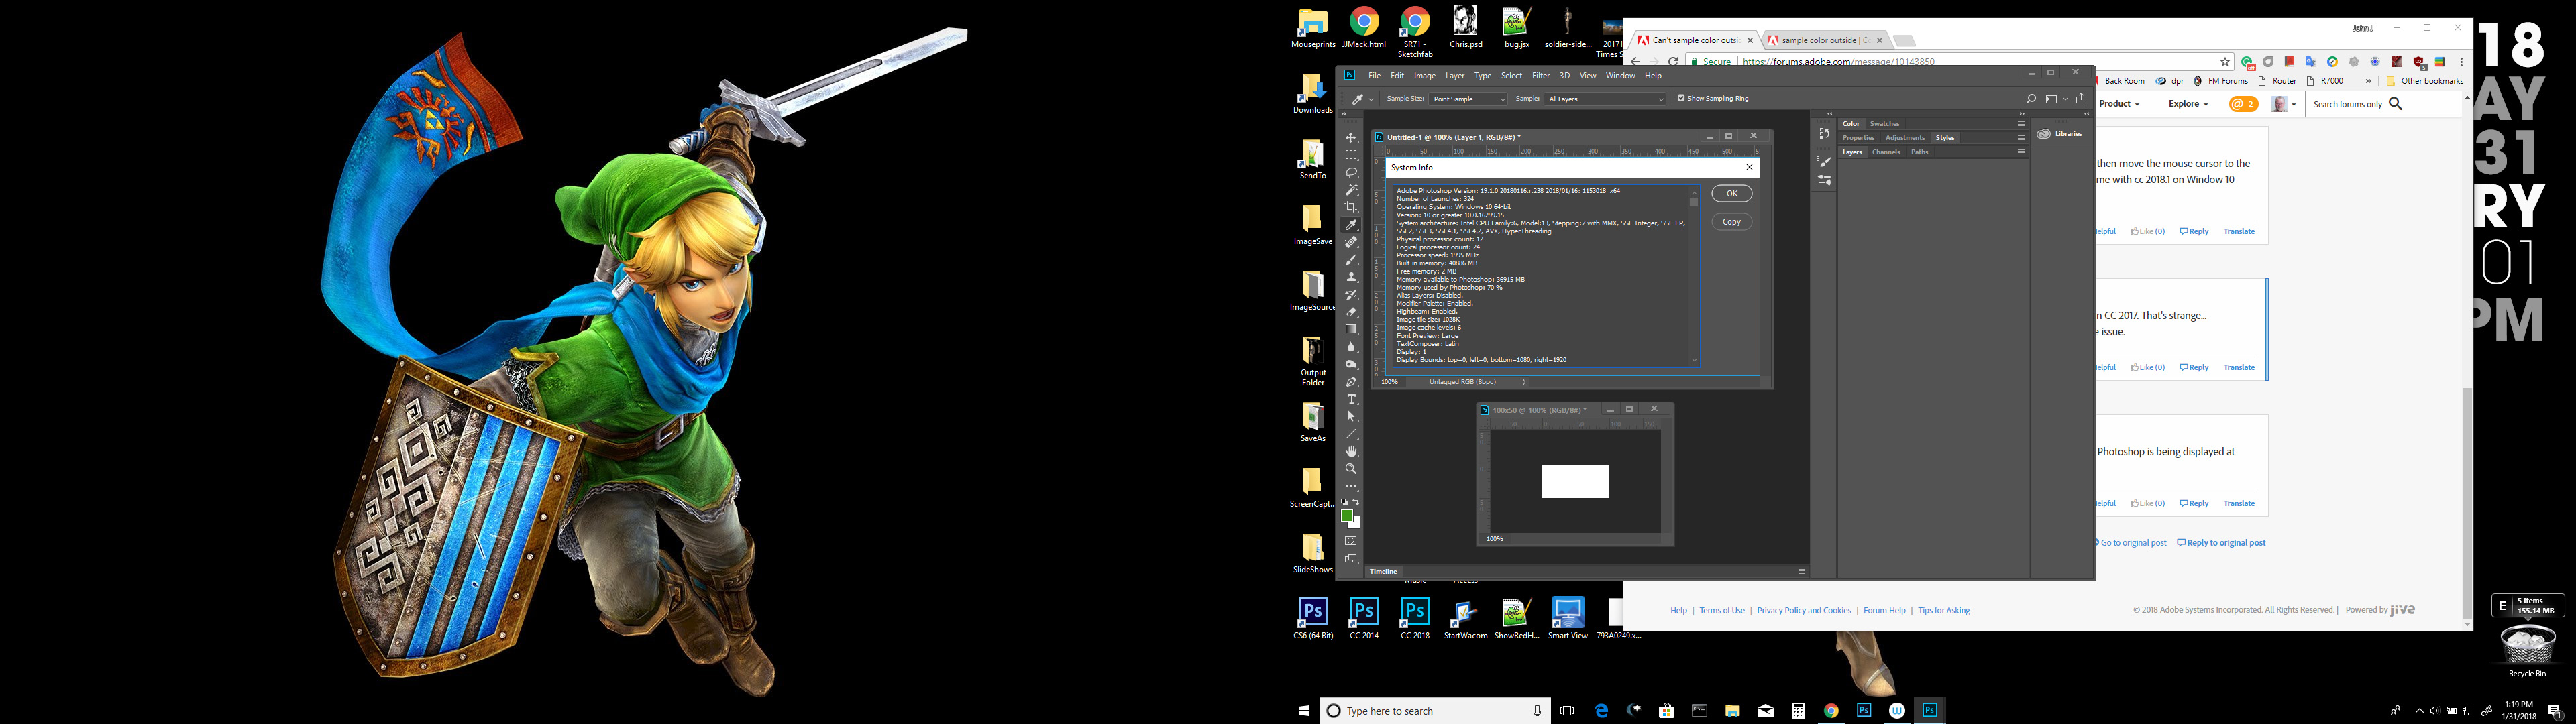Image resolution: width=2576 pixels, height=724 pixels.
Task: Select the Blur tool
Action: click(1351, 347)
